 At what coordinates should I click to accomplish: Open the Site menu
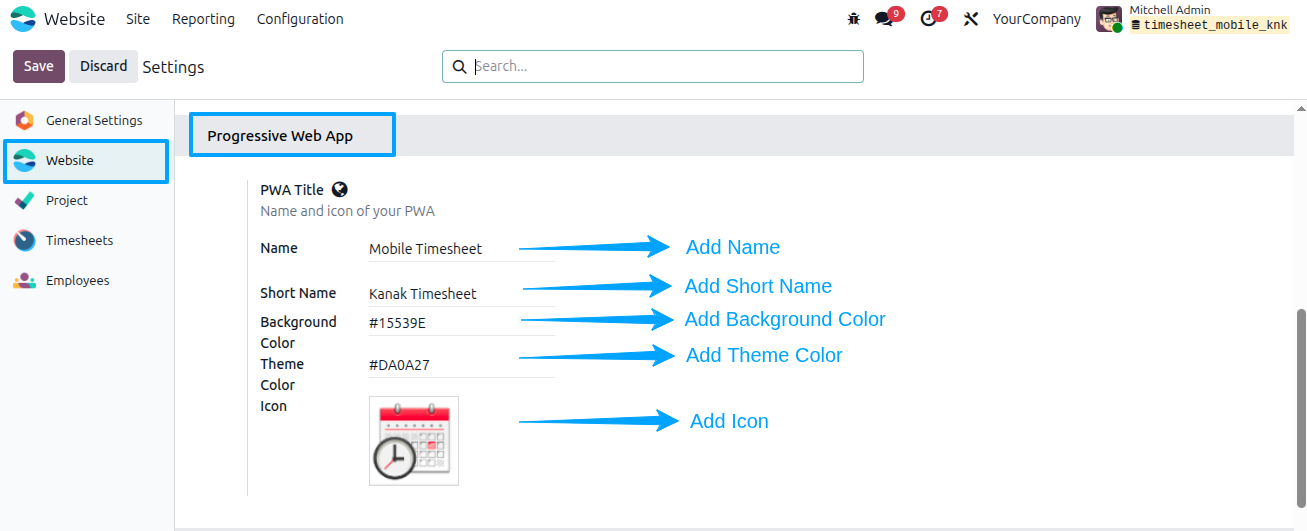138,19
